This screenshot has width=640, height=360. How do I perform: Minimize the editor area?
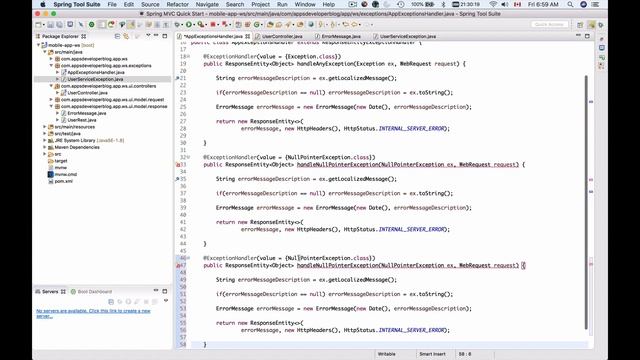tap(578, 36)
